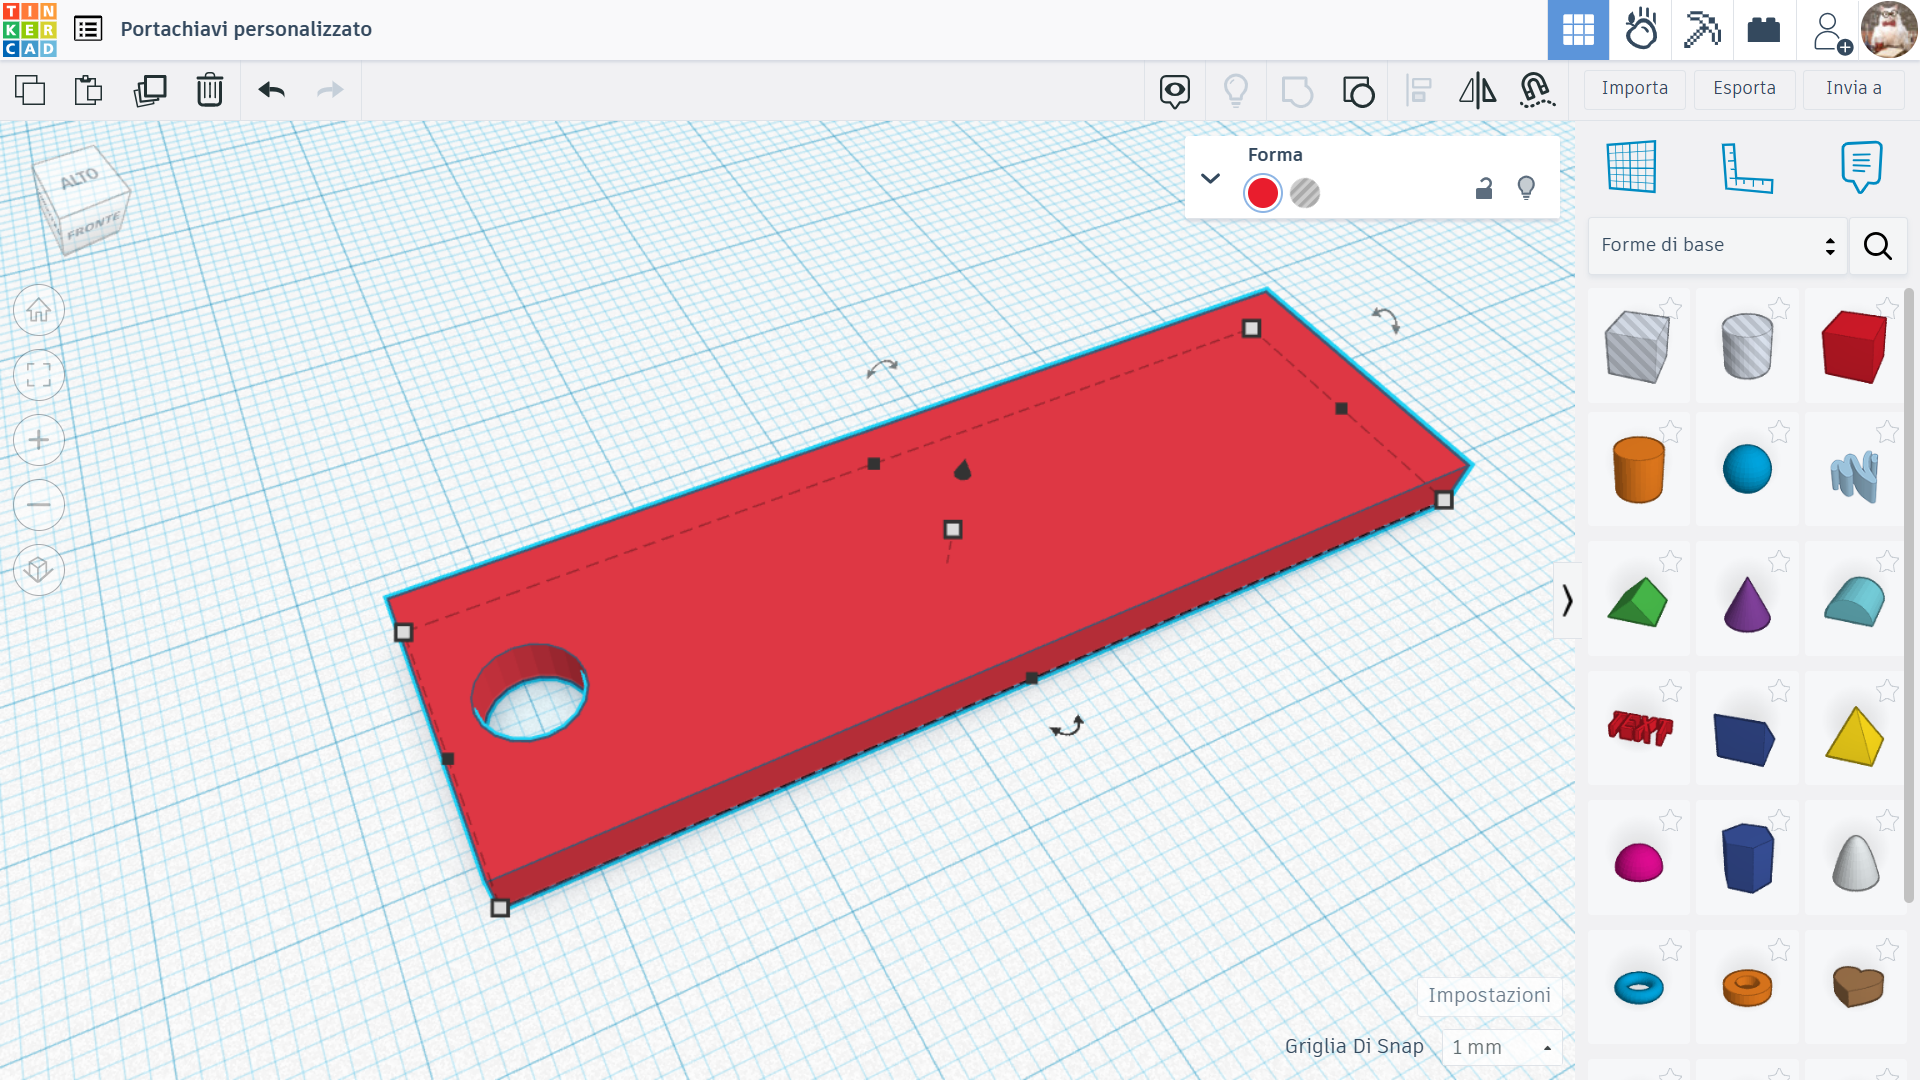The height and width of the screenshot is (1080, 1920).
Task: Select the Workplane tool
Action: click(x=1632, y=166)
